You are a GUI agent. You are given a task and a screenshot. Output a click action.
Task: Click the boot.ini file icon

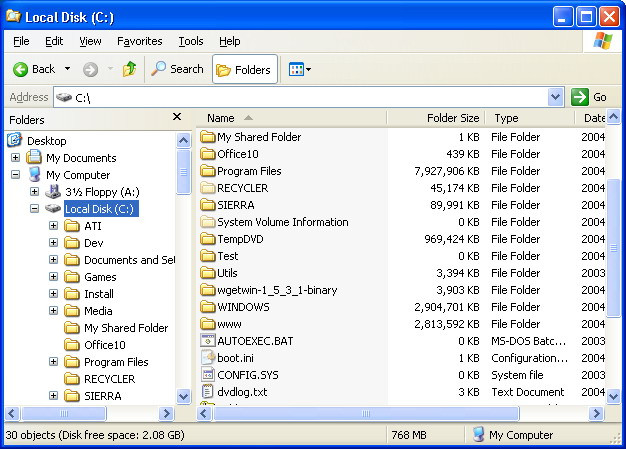(x=208, y=358)
